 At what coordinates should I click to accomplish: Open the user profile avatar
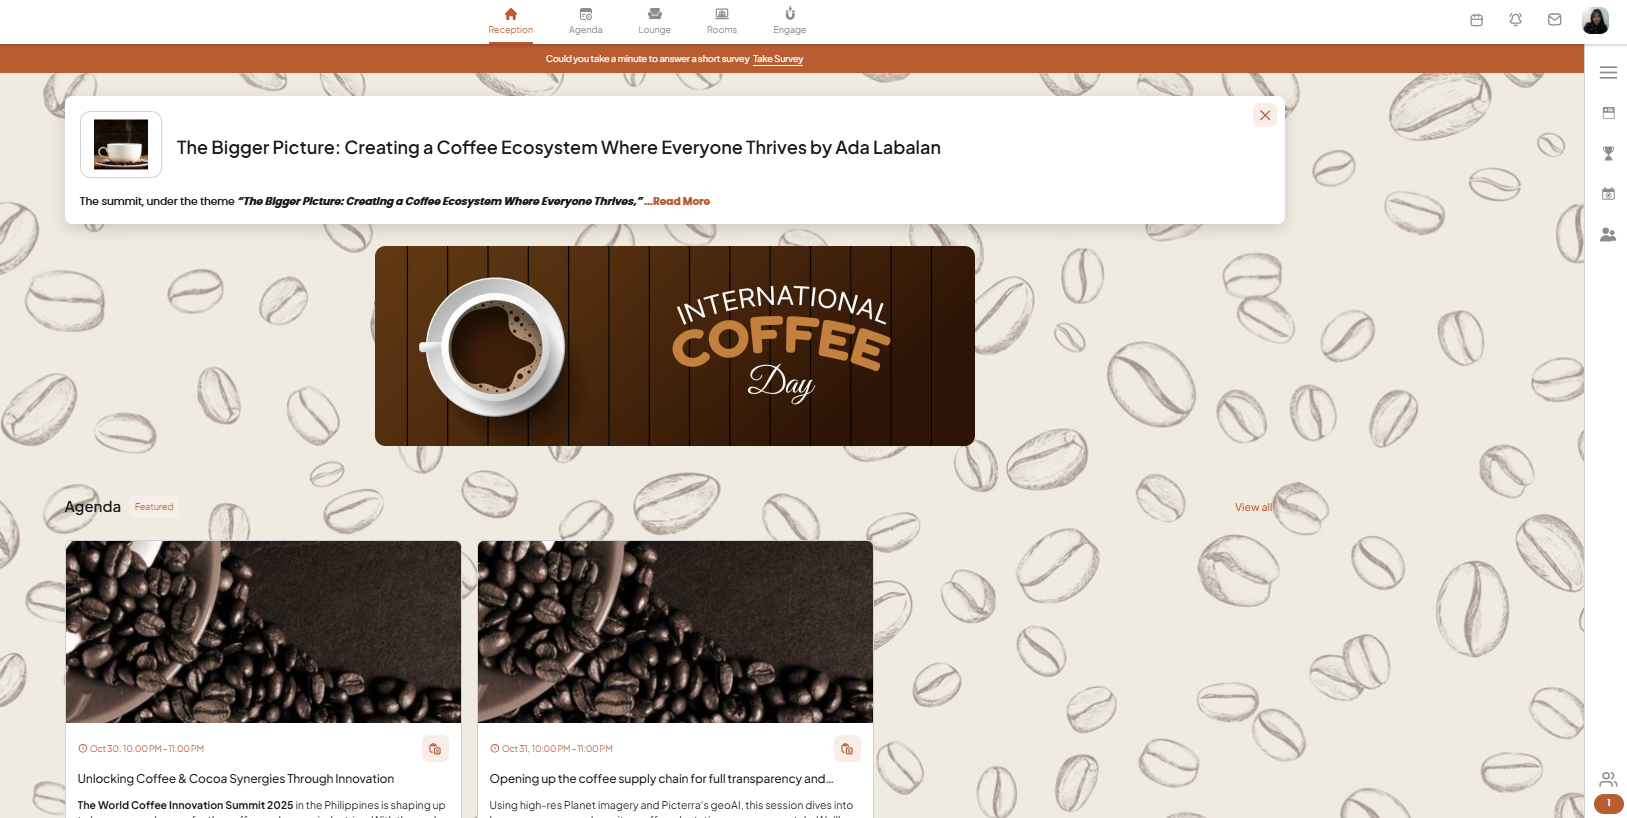coord(1596,20)
